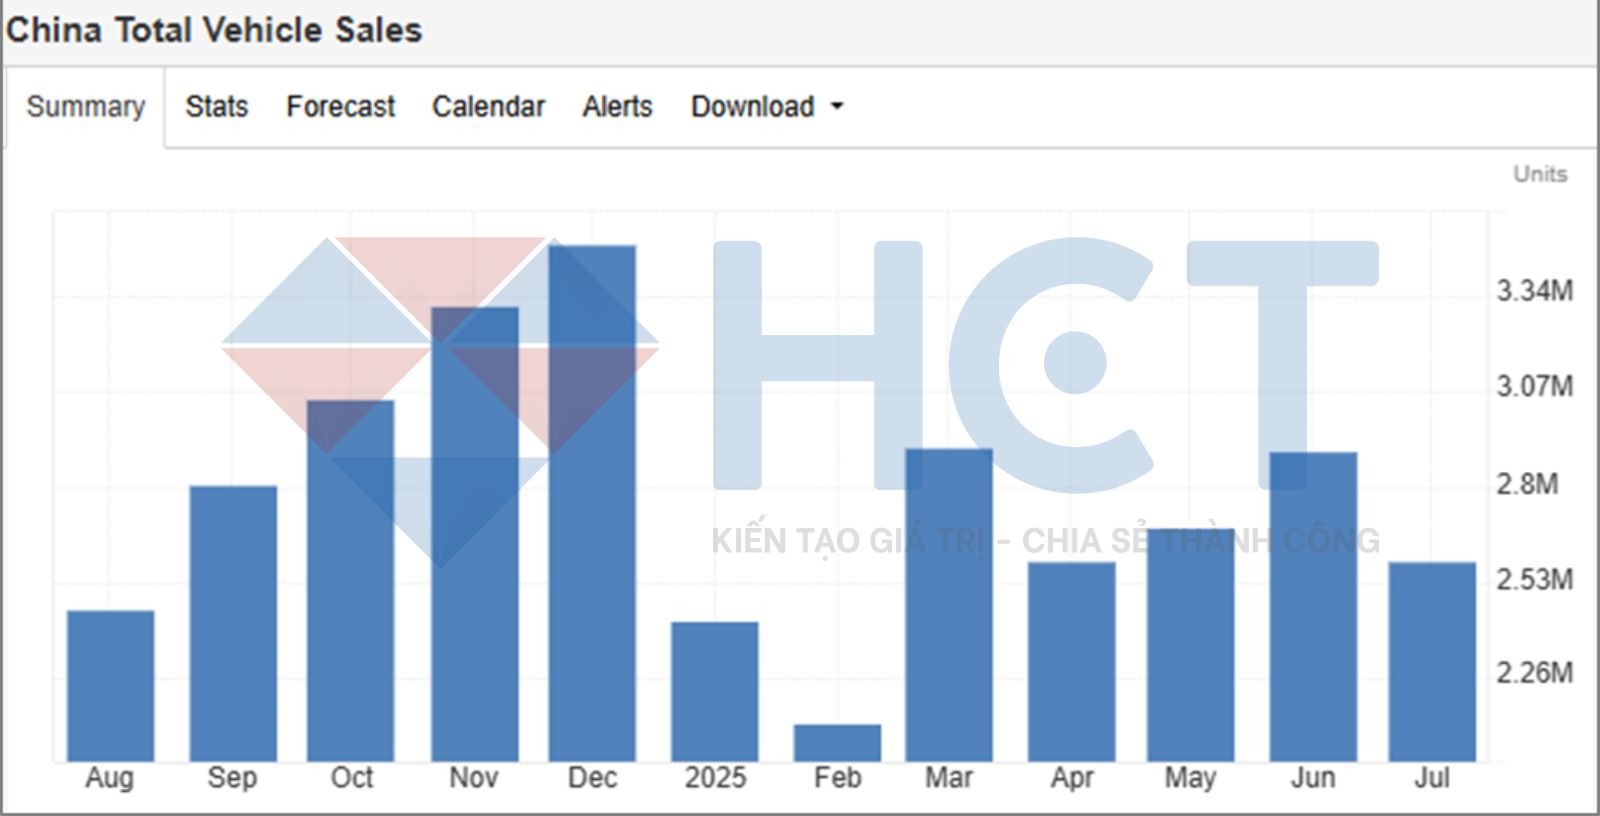Viewport: 1600px width, 816px height.
Task: Click the Nov sales bar
Action: click(474, 534)
